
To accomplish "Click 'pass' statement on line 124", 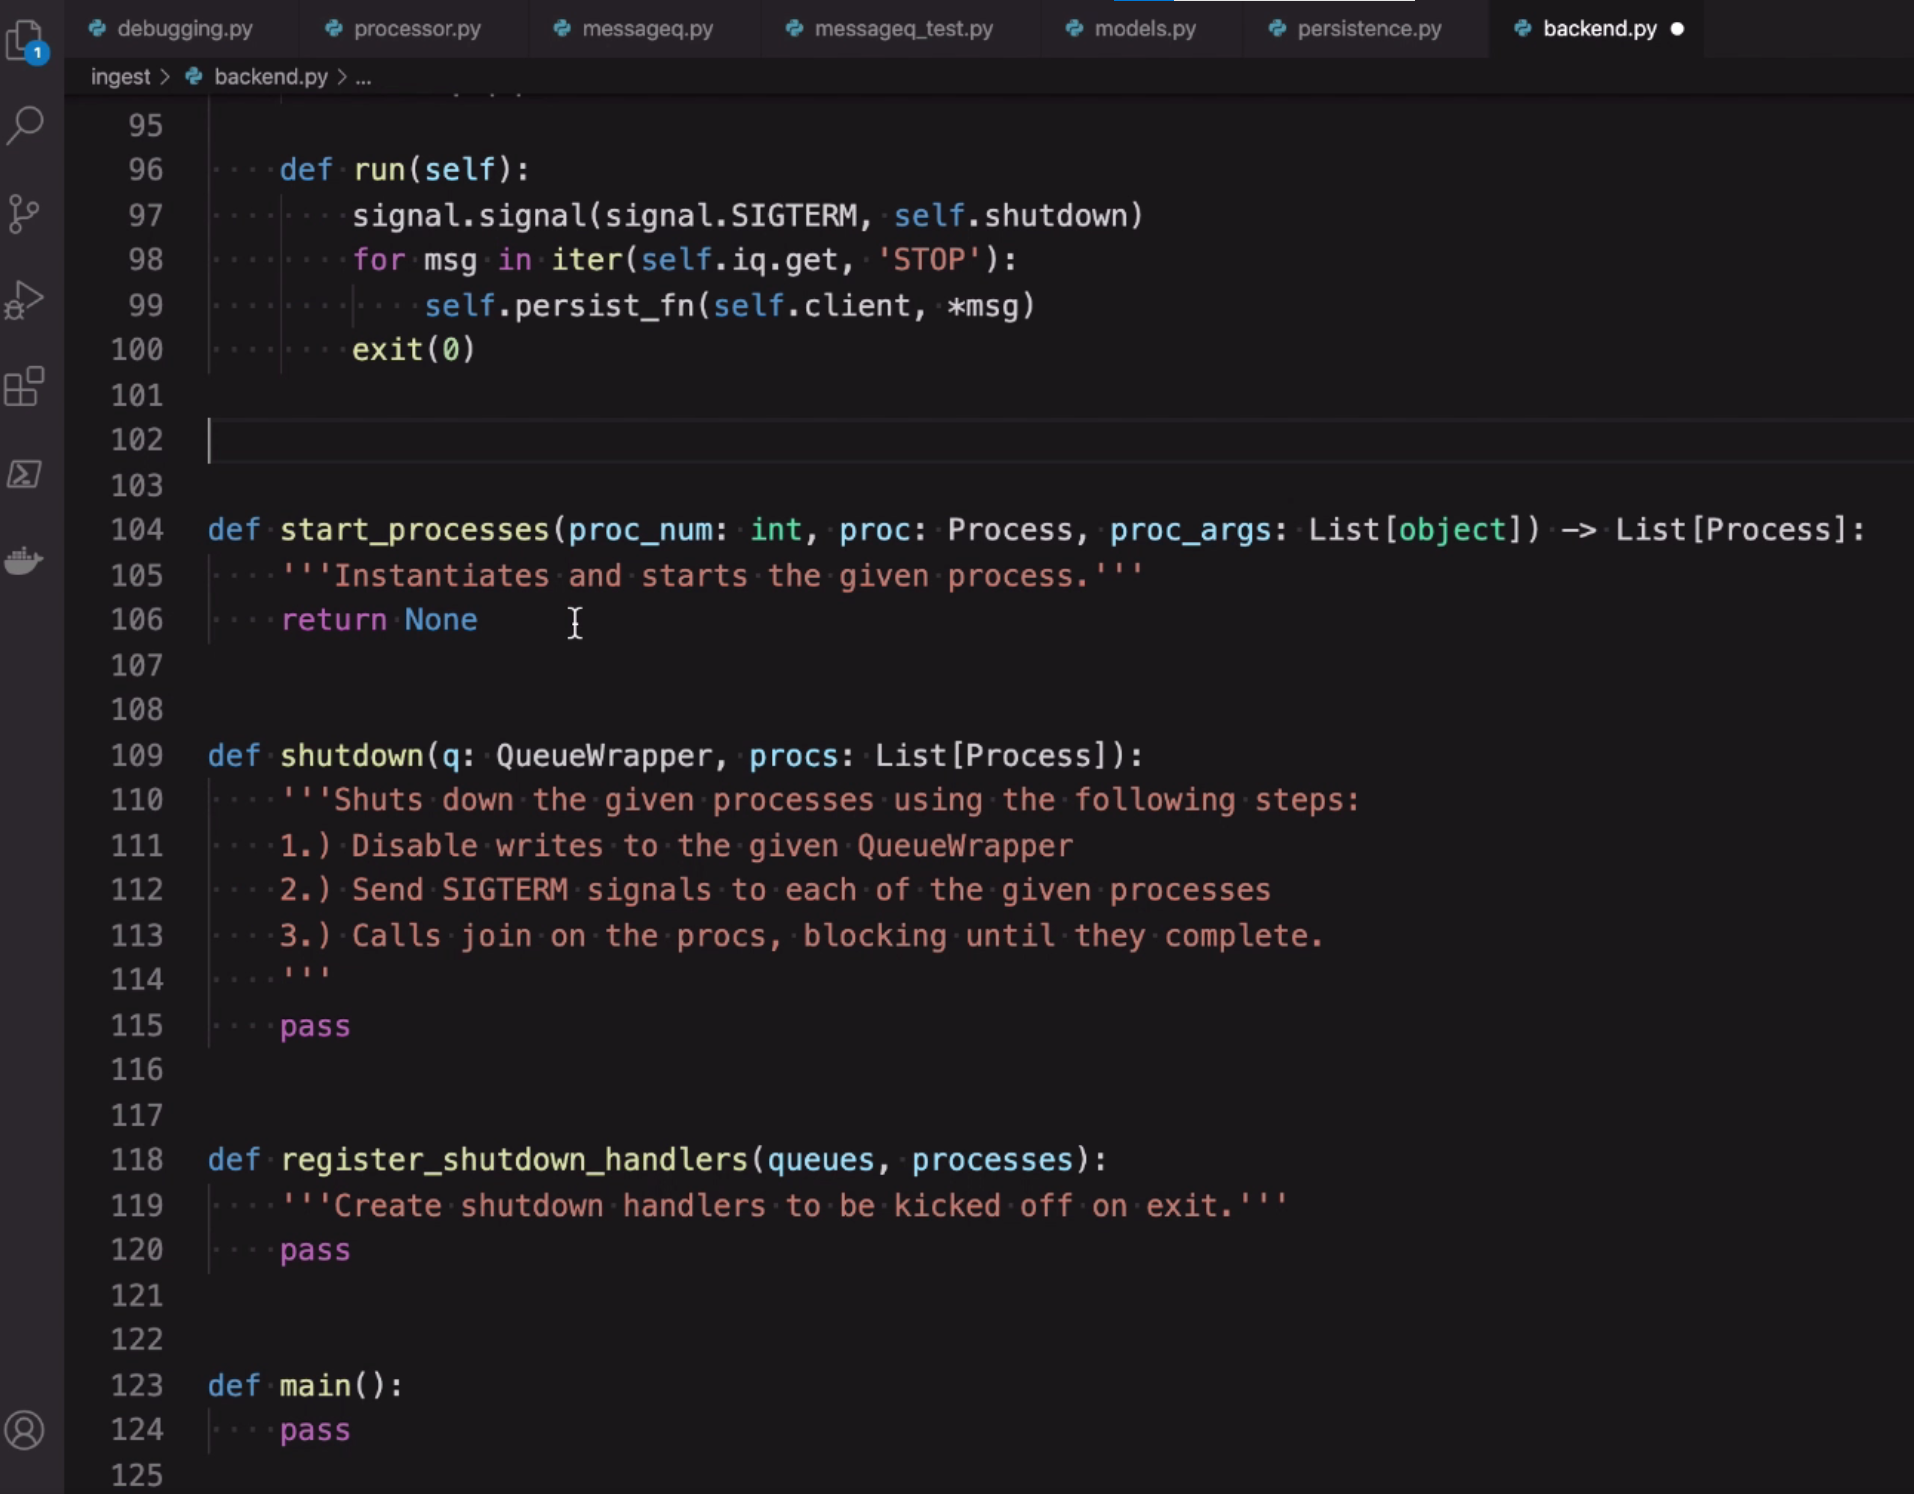I will click(315, 1430).
